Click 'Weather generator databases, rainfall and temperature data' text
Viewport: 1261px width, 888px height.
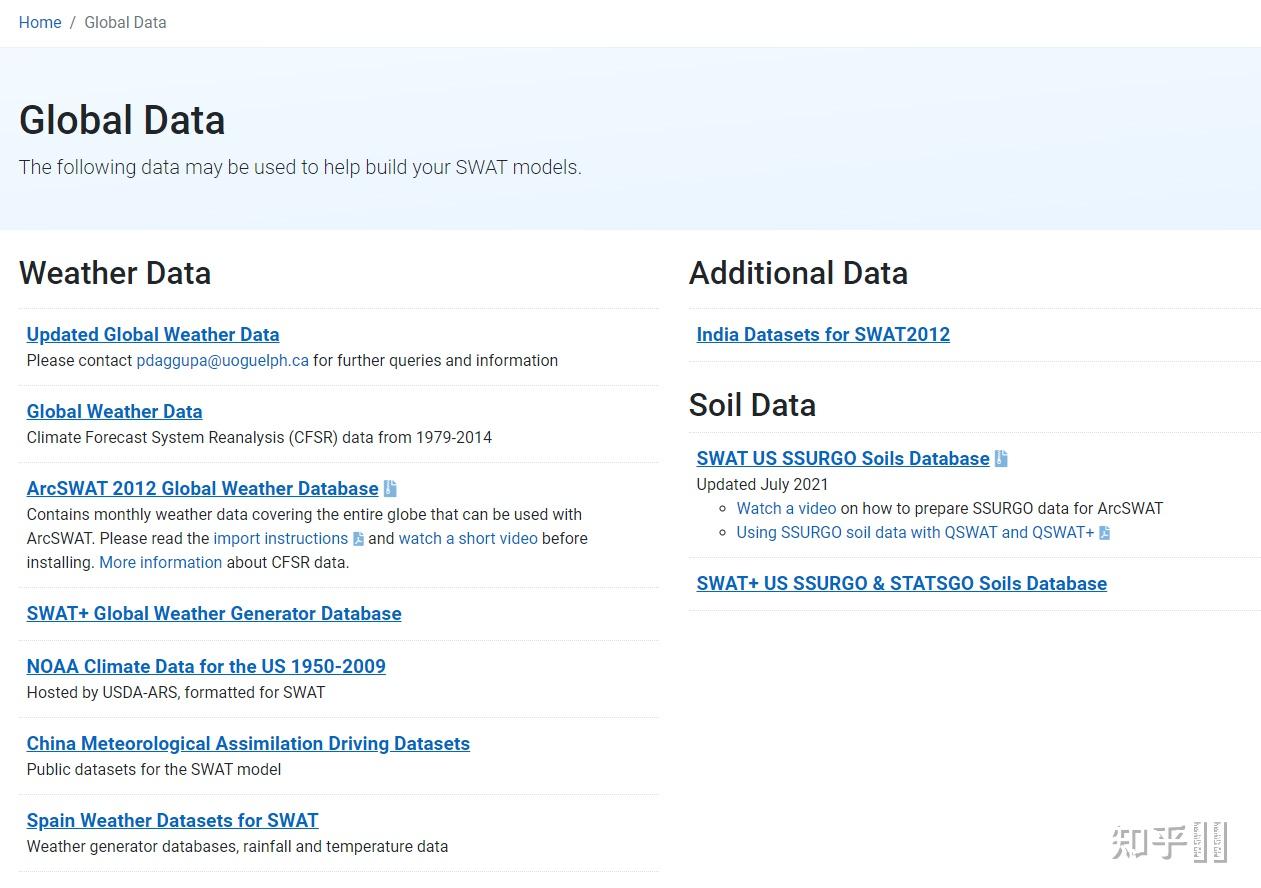pos(237,846)
